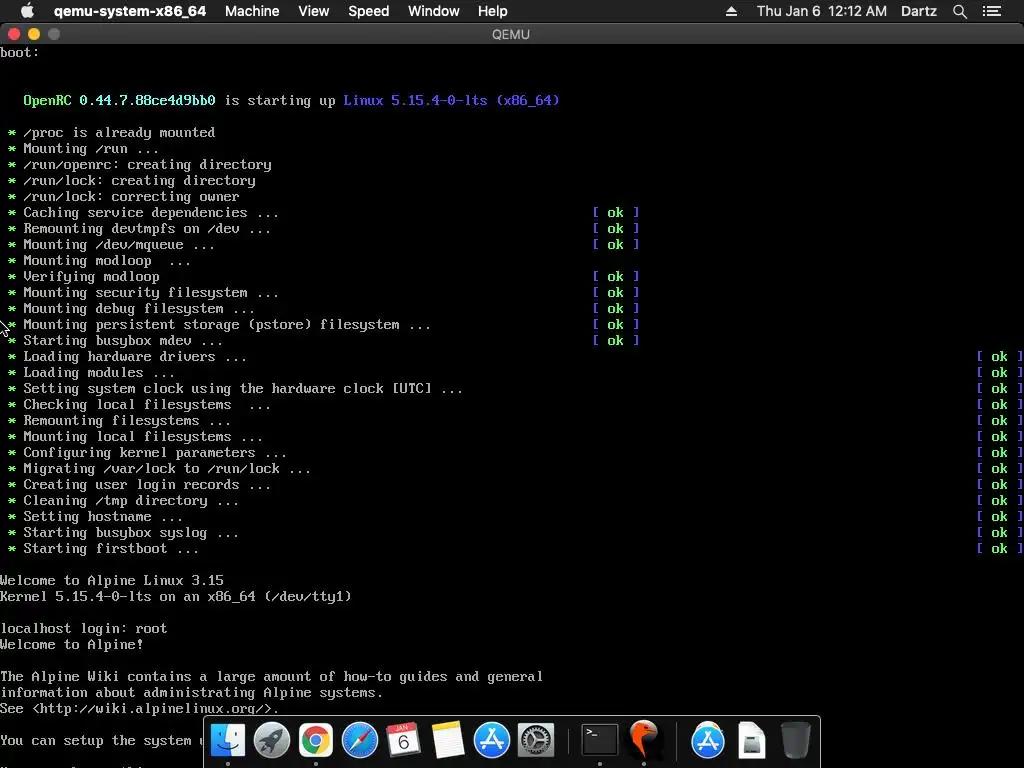Click the 'Welcome to Alpine!' line

[72, 645]
